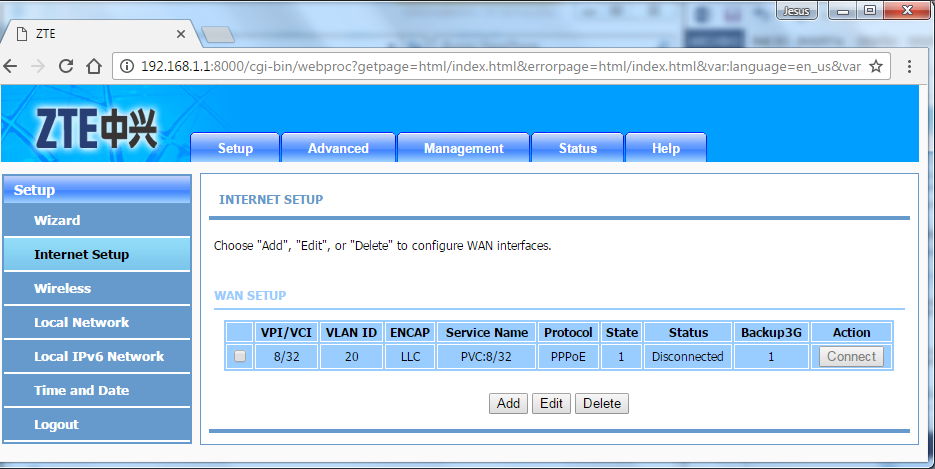Click the VPI/VCI column header

coord(286,333)
